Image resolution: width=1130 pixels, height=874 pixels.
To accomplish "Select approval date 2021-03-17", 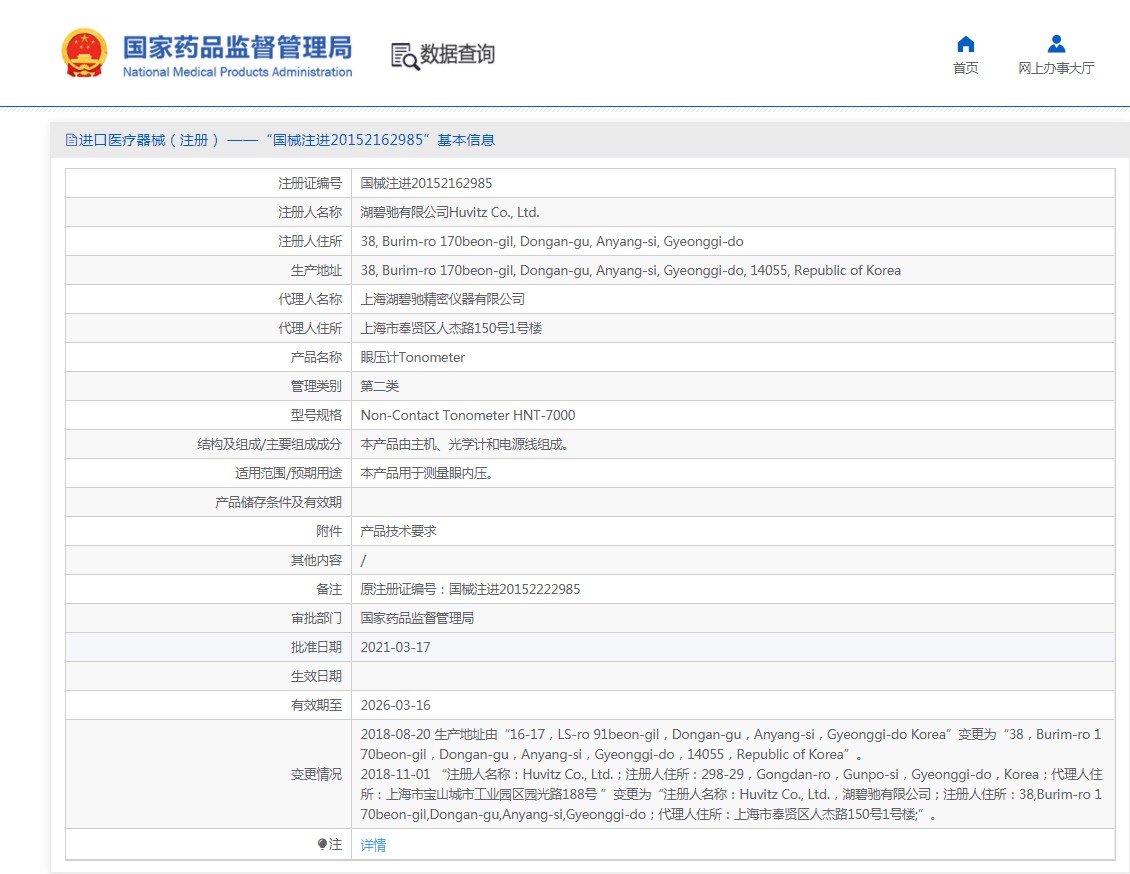I will pyautogui.click(x=395, y=647).
